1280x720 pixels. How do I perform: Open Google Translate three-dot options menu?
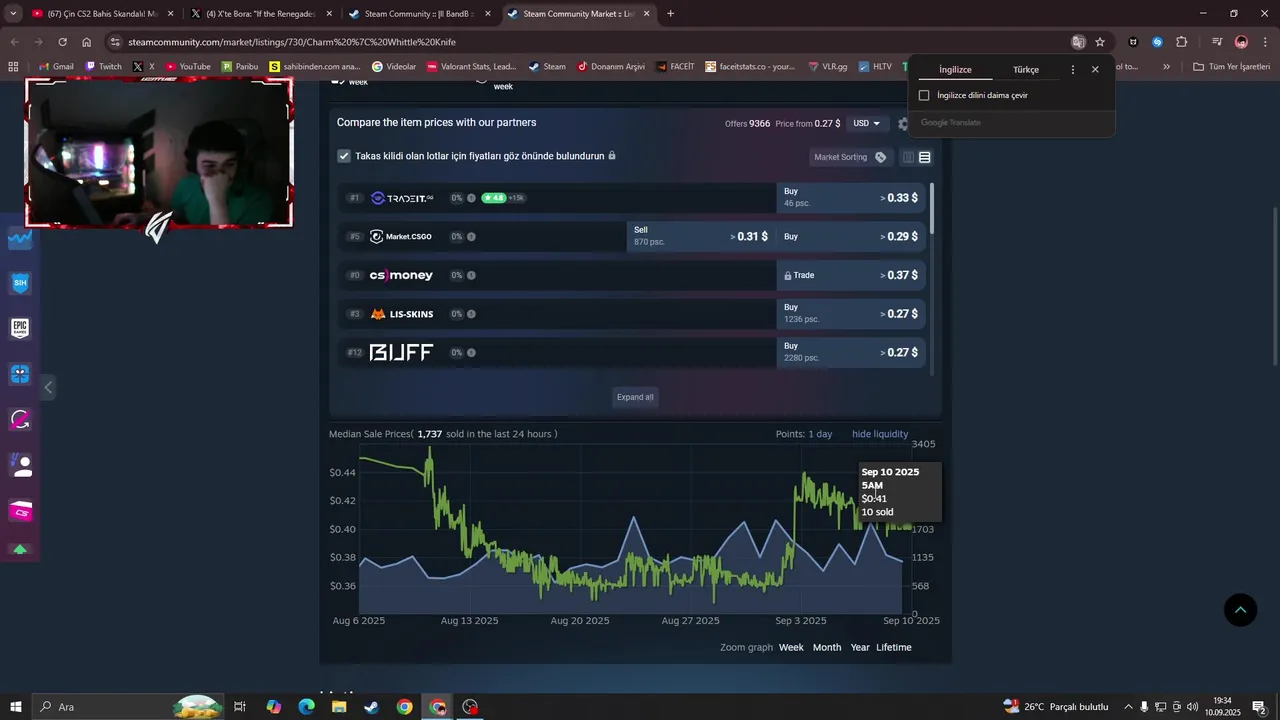[1073, 70]
